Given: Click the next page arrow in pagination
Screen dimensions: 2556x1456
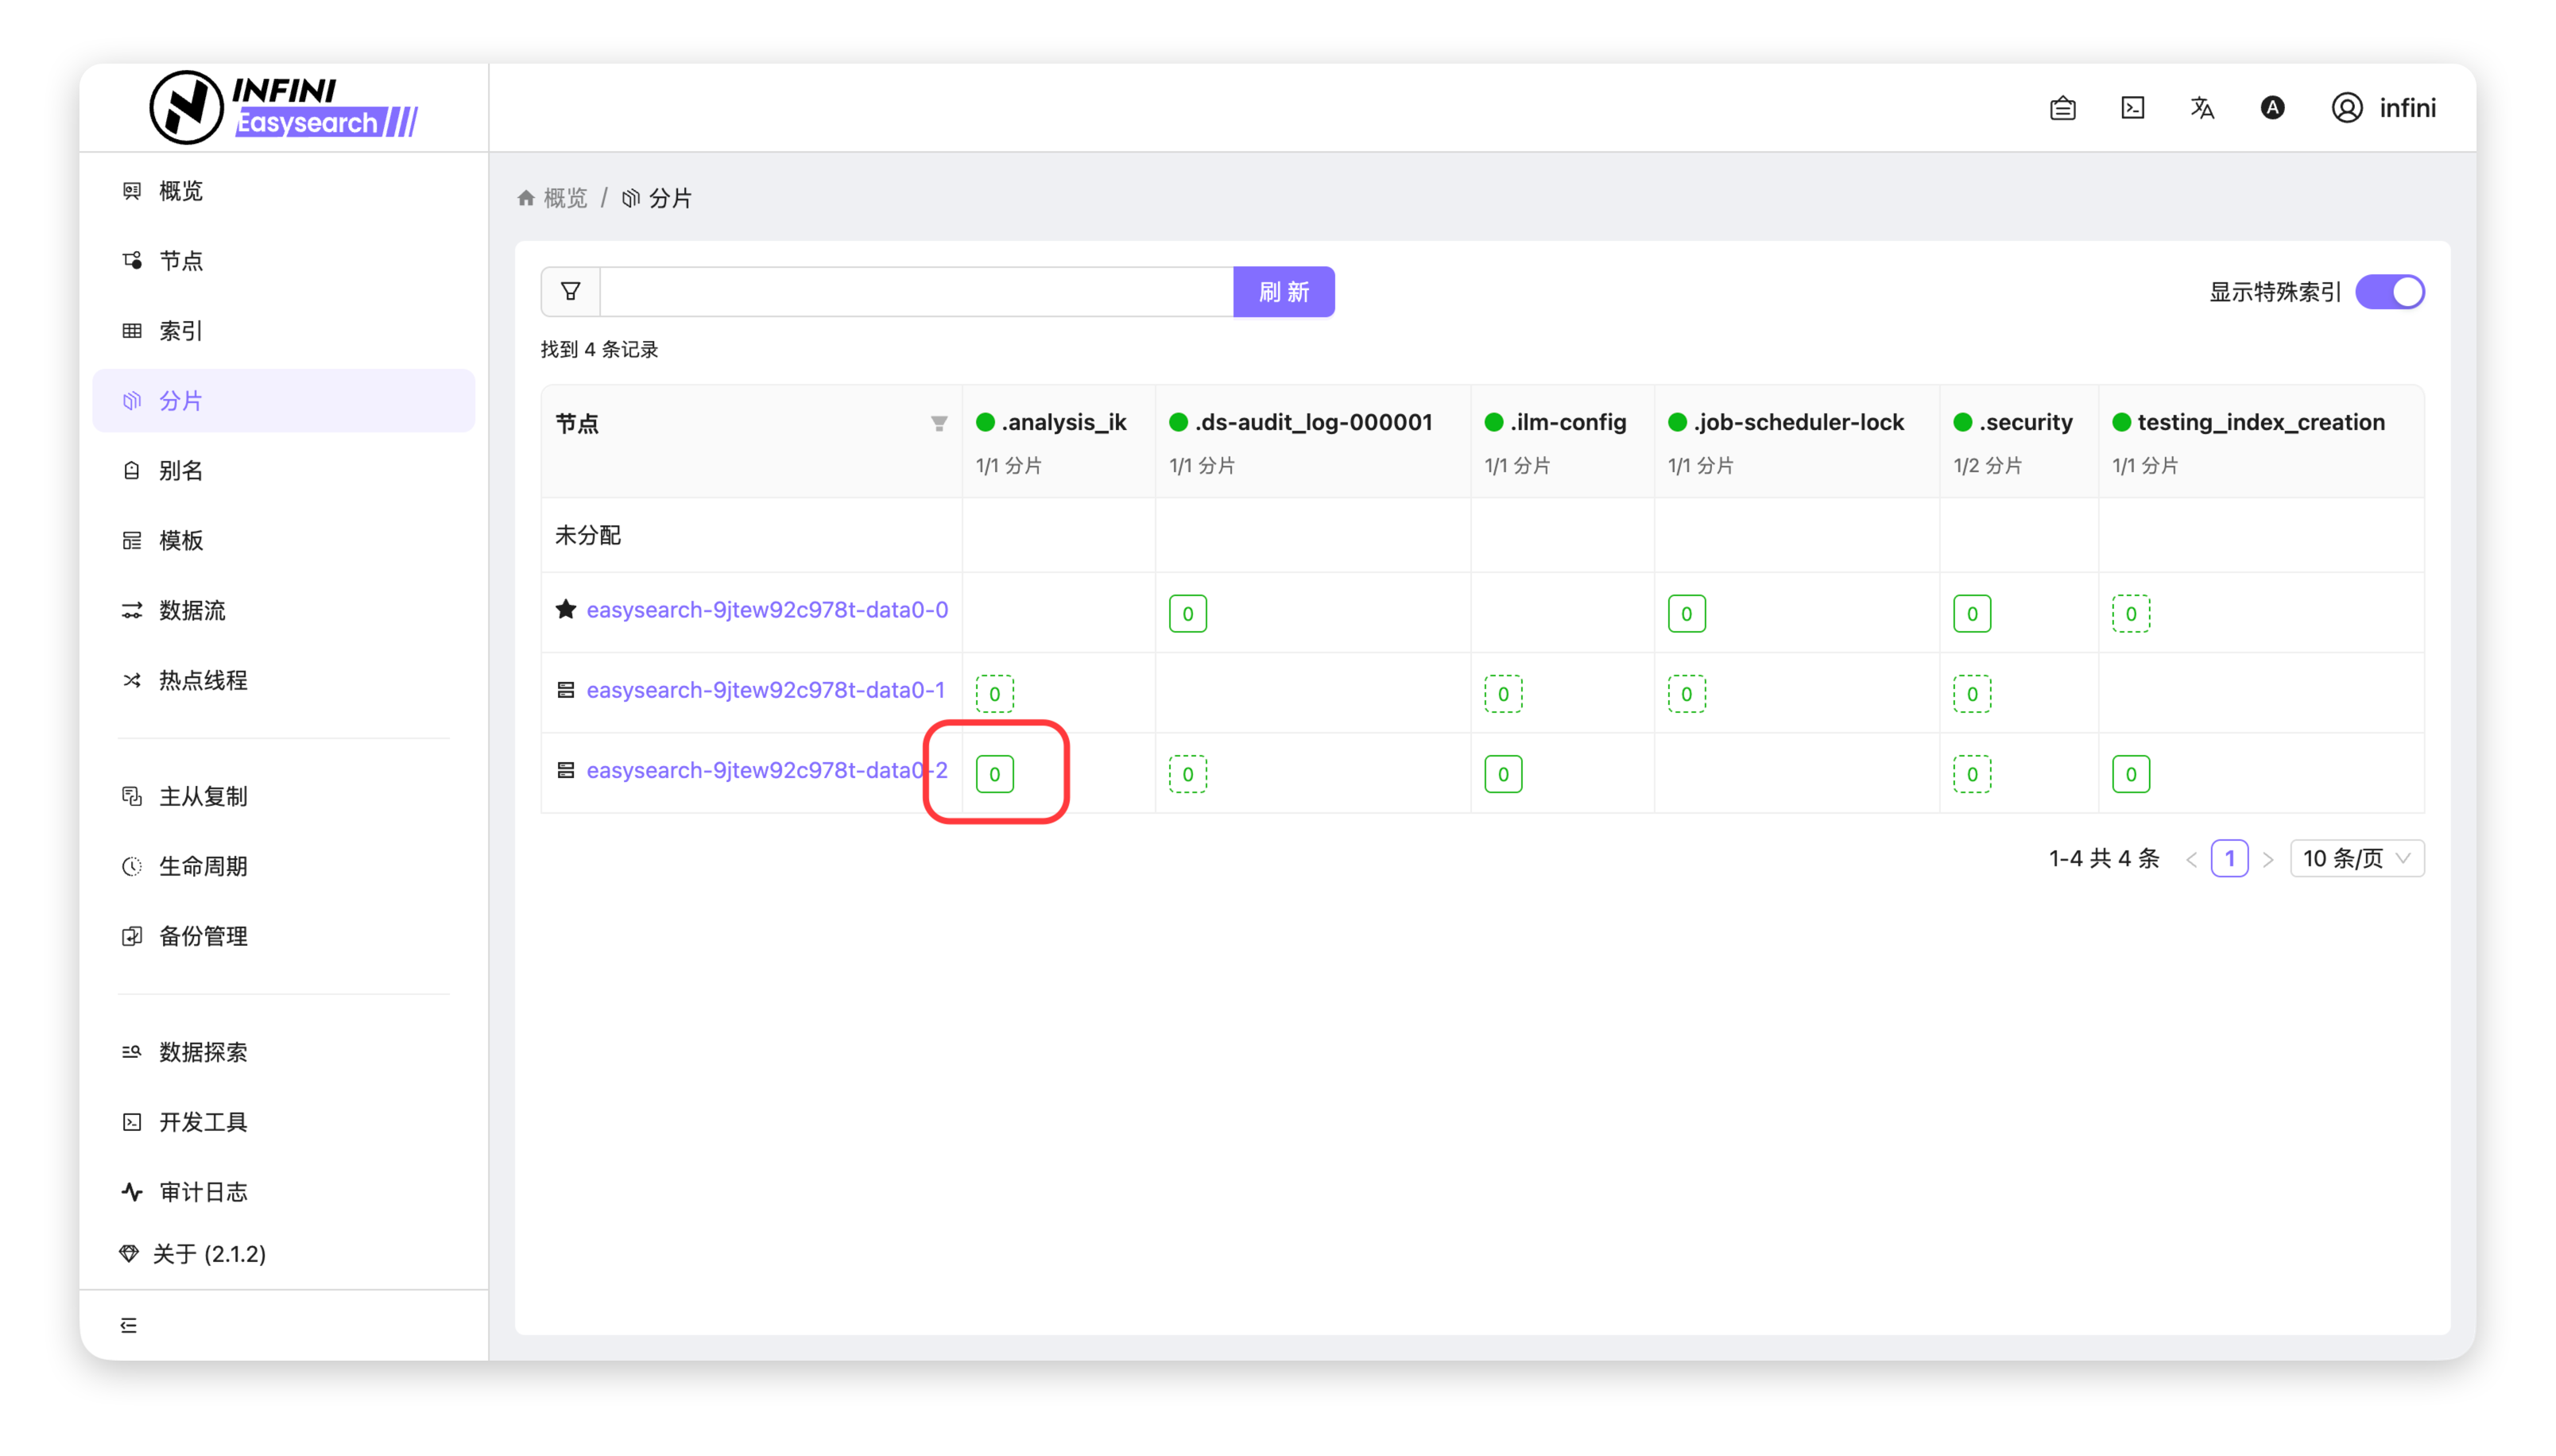Looking at the screenshot, I should click(2268, 859).
